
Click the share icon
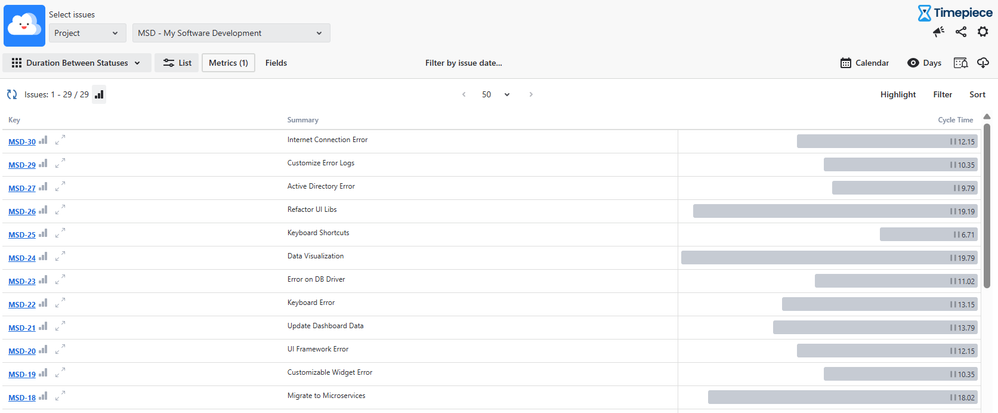[961, 32]
